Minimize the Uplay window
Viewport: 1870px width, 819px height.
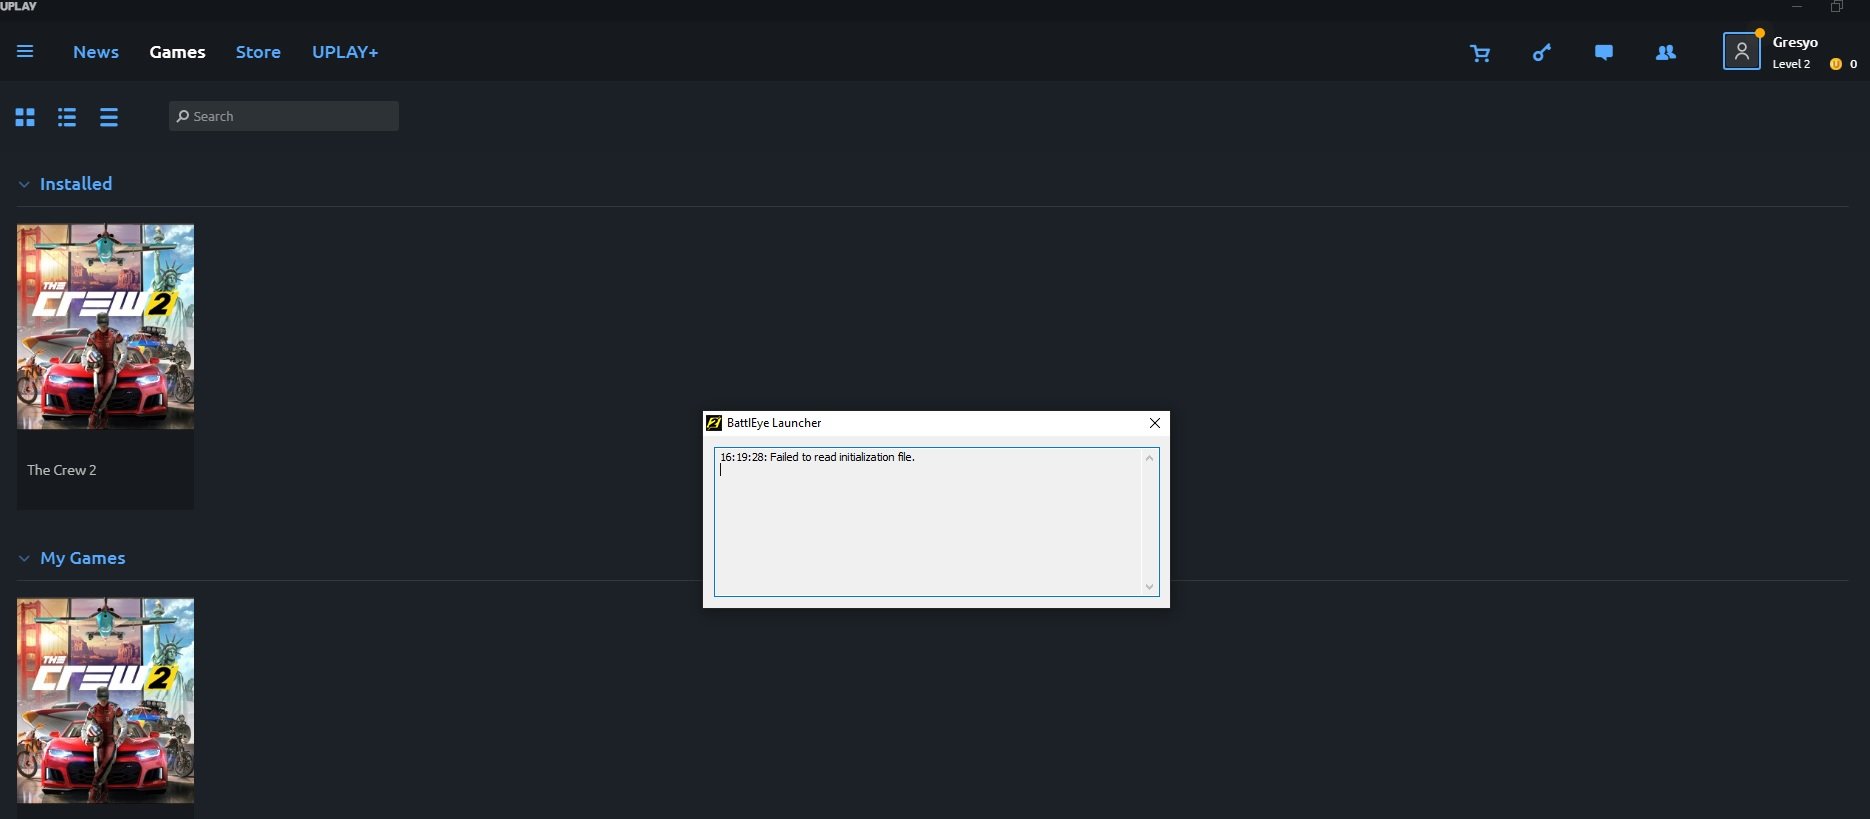(1797, 7)
